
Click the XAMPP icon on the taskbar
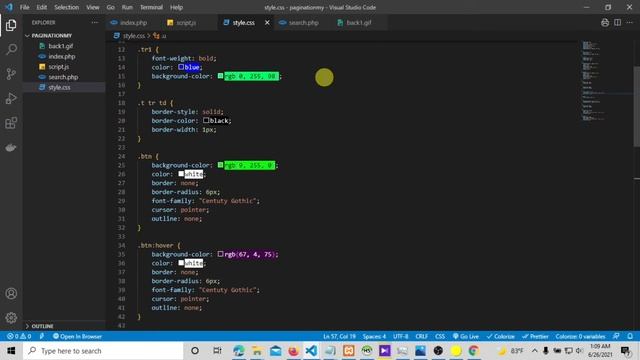pyautogui.click(x=349, y=351)
